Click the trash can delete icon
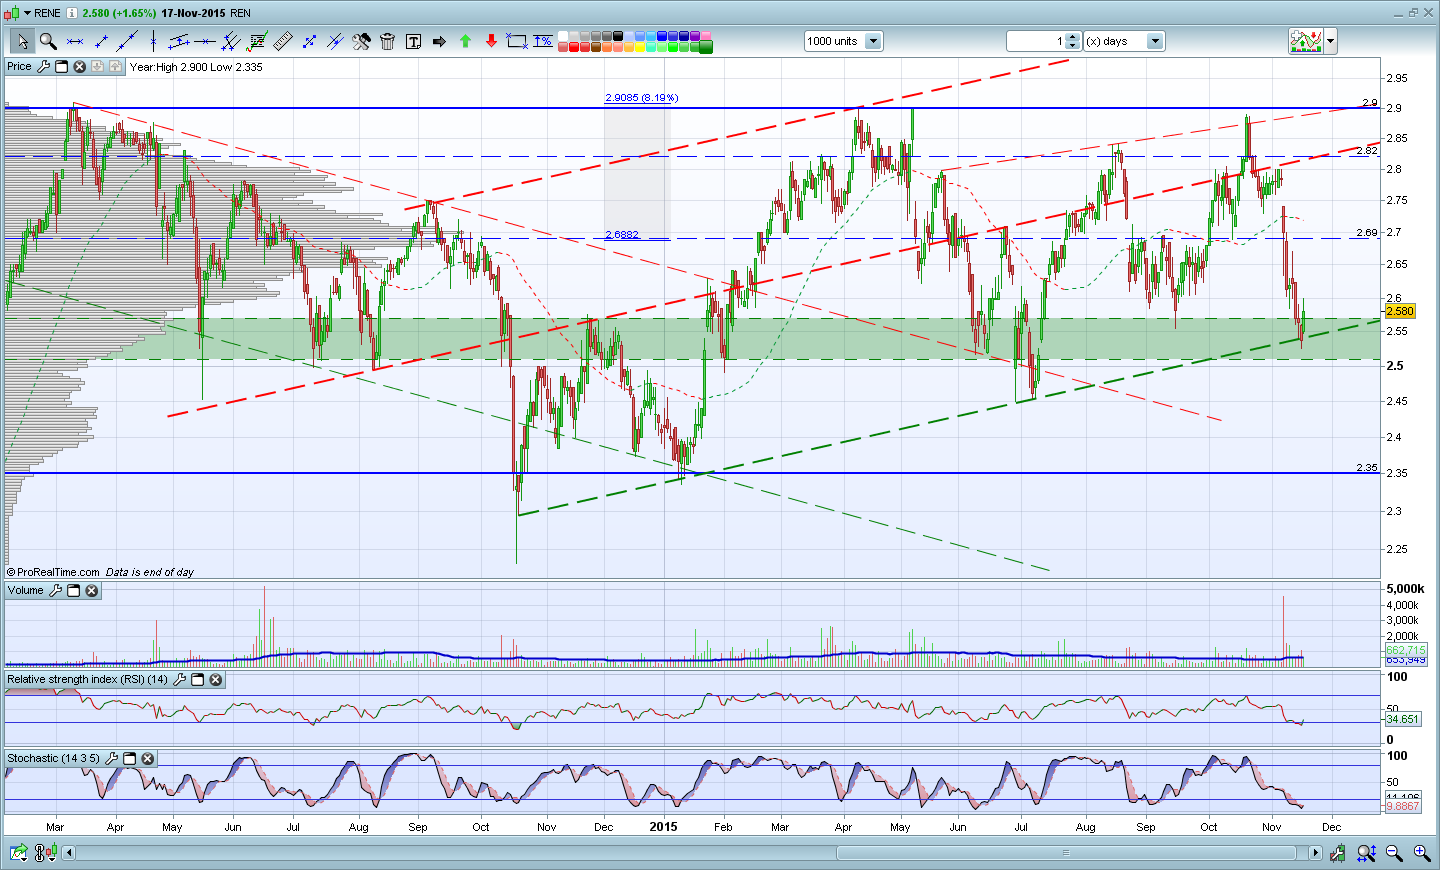Image resolution: width=1440 pixels, height=870 pixels. (x=387, y=41)
